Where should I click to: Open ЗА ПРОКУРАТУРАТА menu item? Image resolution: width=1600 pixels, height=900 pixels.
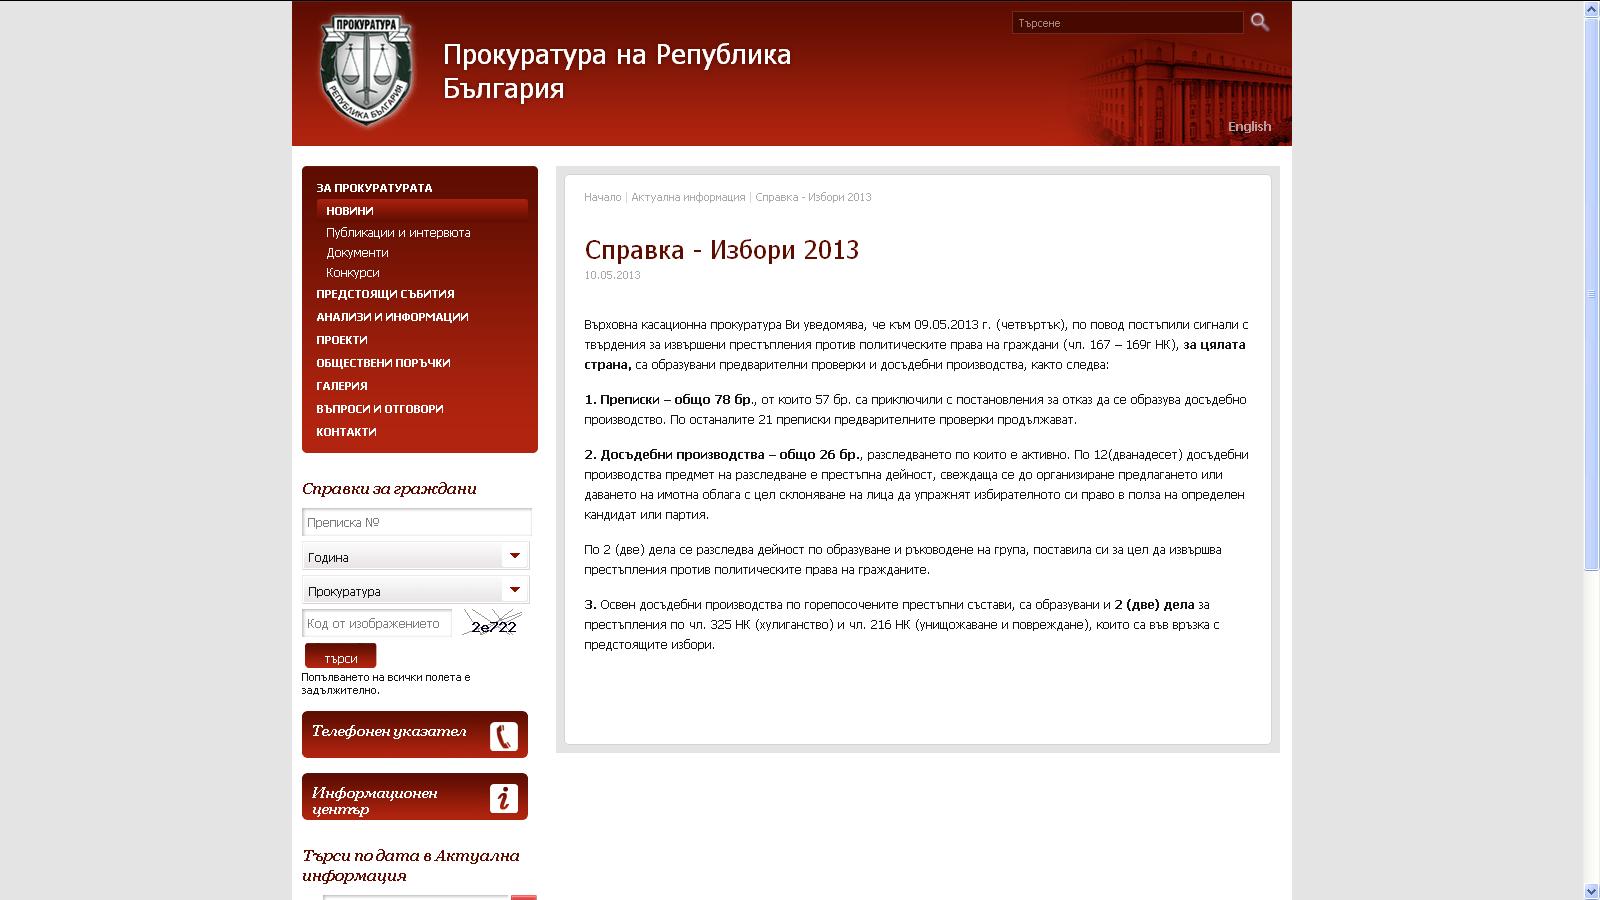coord(374,187)
